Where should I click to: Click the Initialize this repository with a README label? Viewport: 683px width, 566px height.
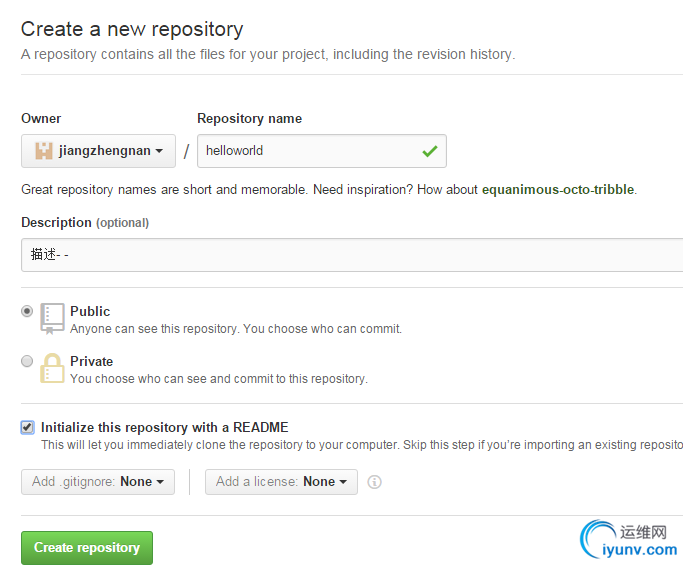[164, 427]
